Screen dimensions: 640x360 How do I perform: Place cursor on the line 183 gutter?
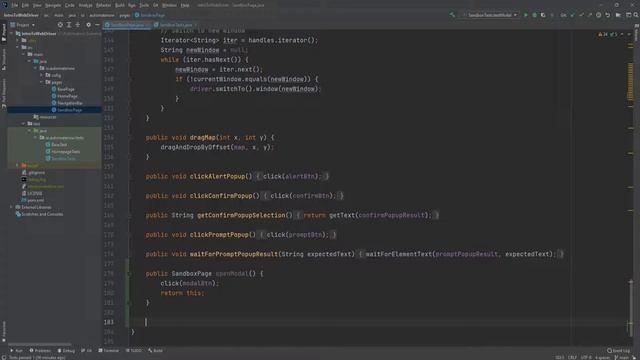pos(109,322)
